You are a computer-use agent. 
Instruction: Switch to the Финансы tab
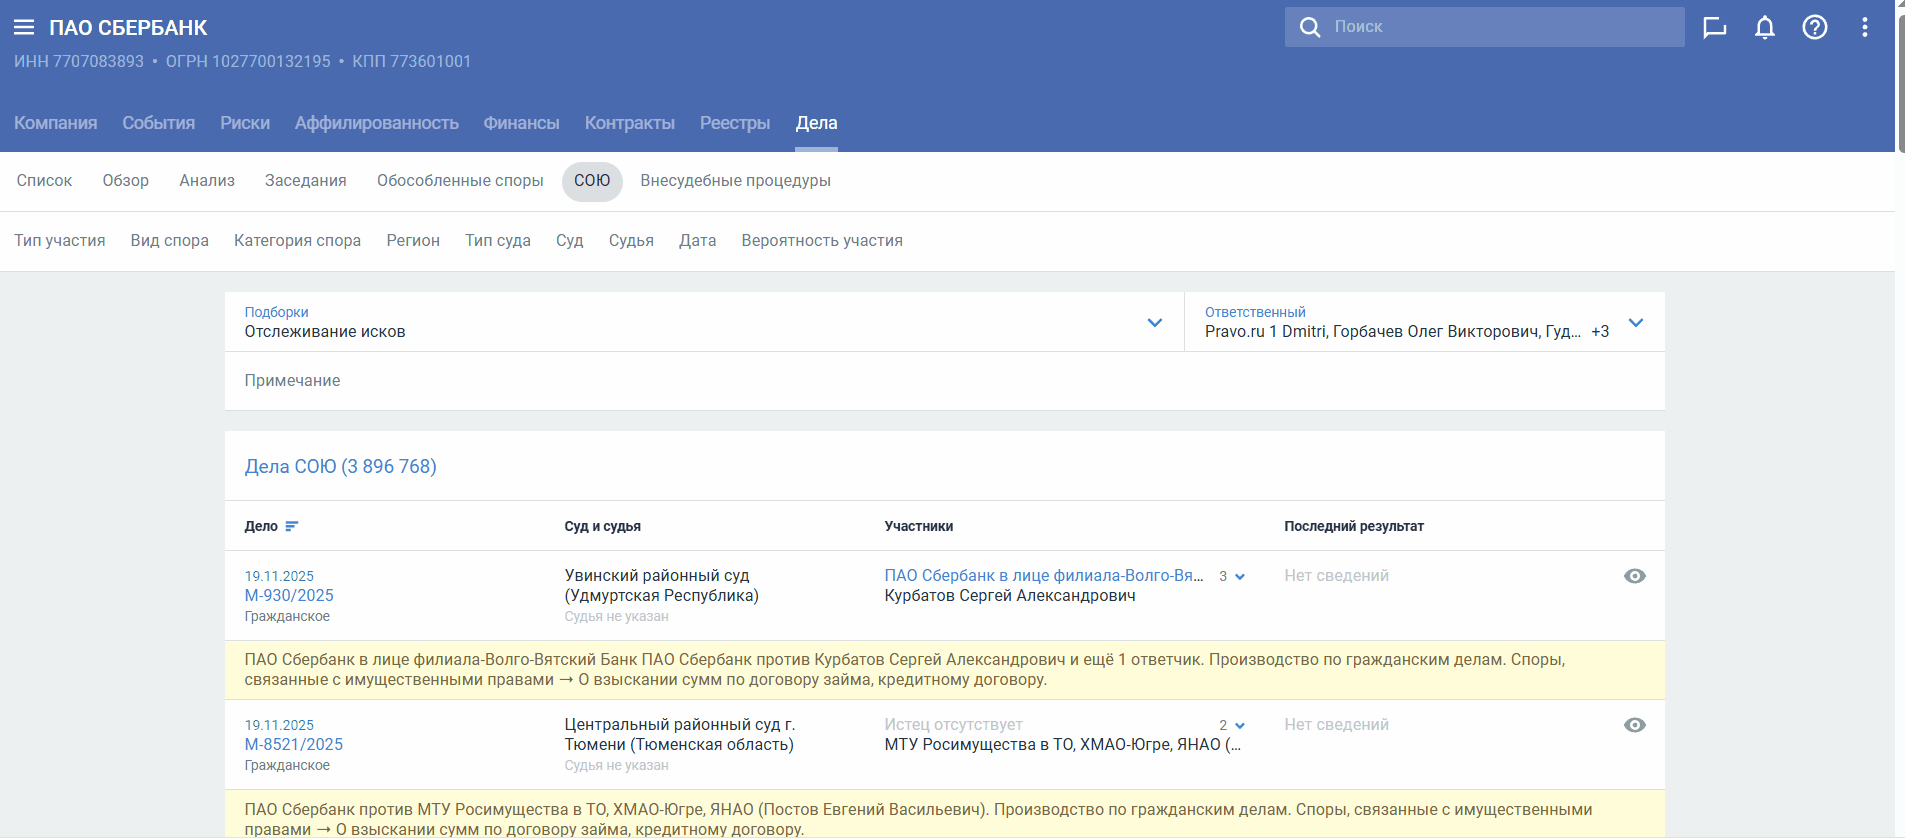pos(521,123)
